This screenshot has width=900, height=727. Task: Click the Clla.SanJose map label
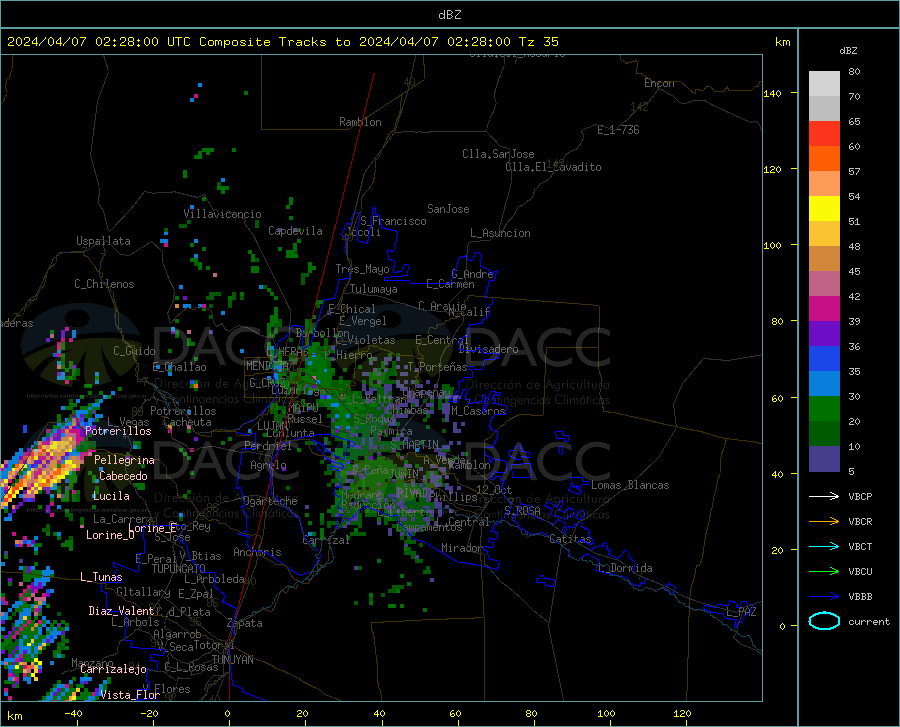[498, 154]
